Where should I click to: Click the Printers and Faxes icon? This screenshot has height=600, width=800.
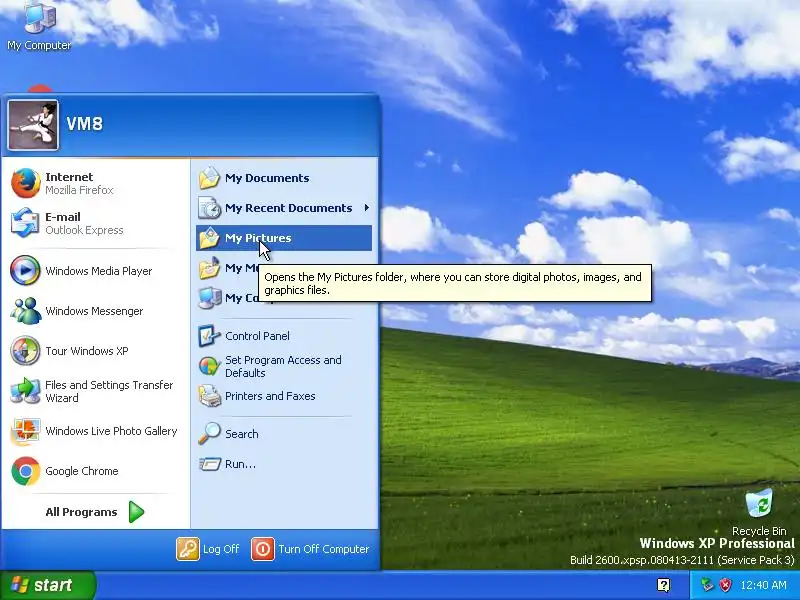(209, 396)
